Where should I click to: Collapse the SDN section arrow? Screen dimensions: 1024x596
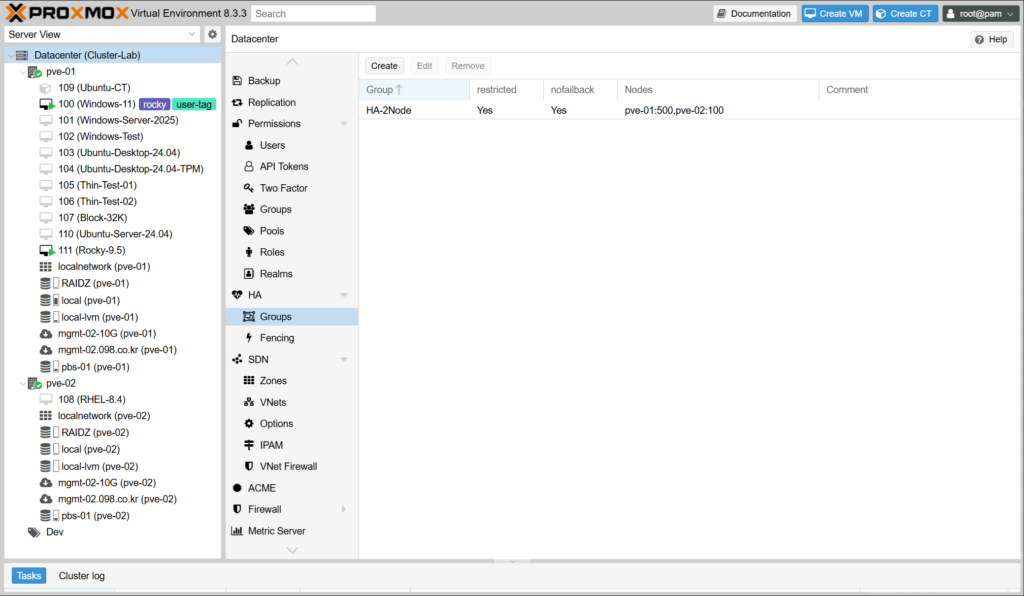coord(344,360)
